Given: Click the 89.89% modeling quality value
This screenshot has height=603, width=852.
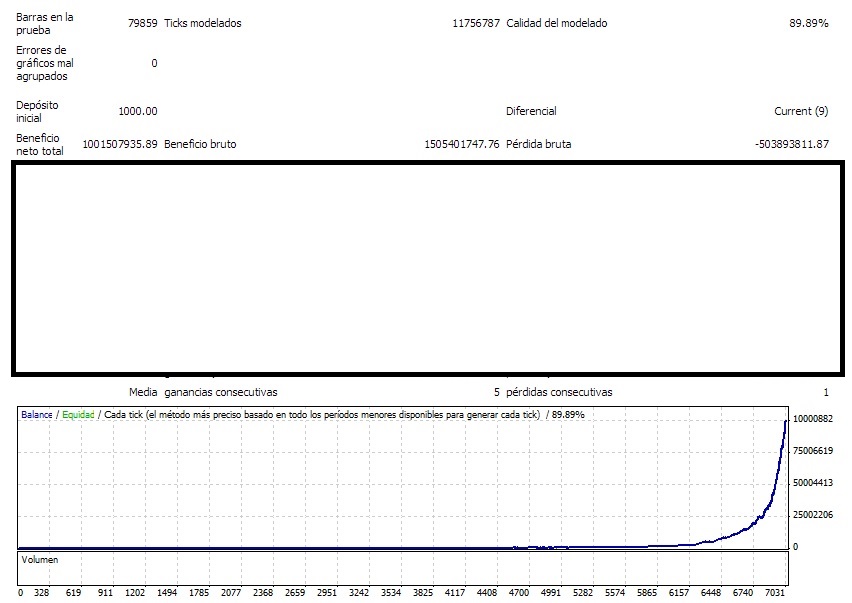Looking at the screenshot, I should tap(808, 23).
